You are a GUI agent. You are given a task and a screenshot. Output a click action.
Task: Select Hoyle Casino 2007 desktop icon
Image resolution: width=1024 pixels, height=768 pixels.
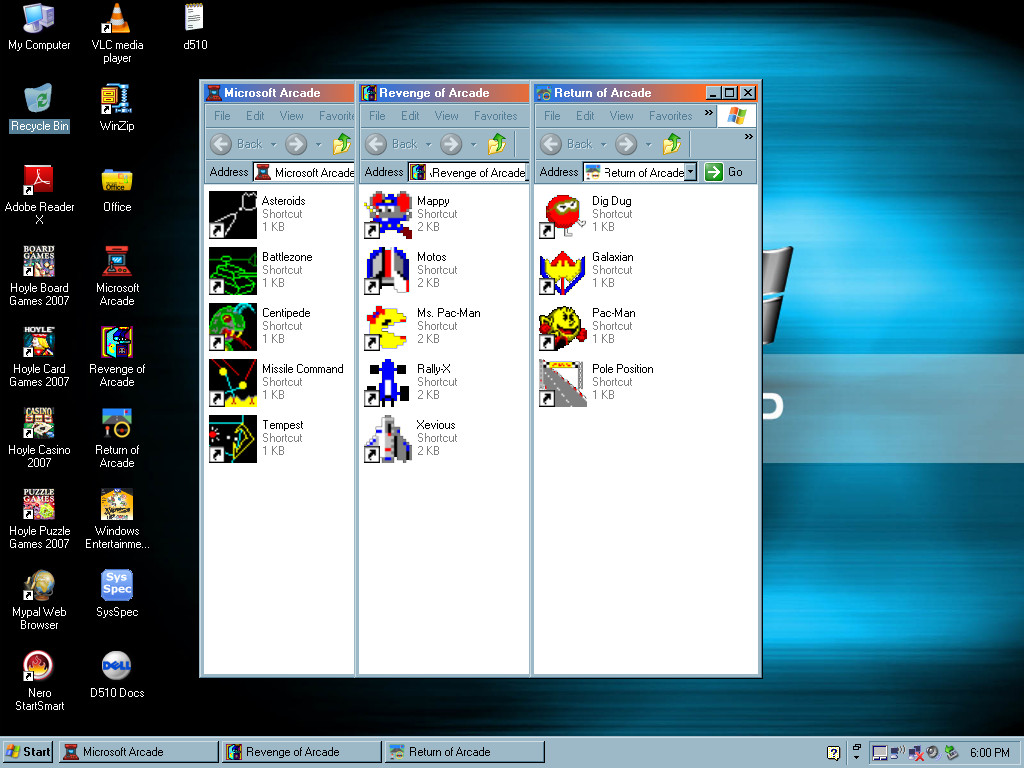click(x=39, y=438)
